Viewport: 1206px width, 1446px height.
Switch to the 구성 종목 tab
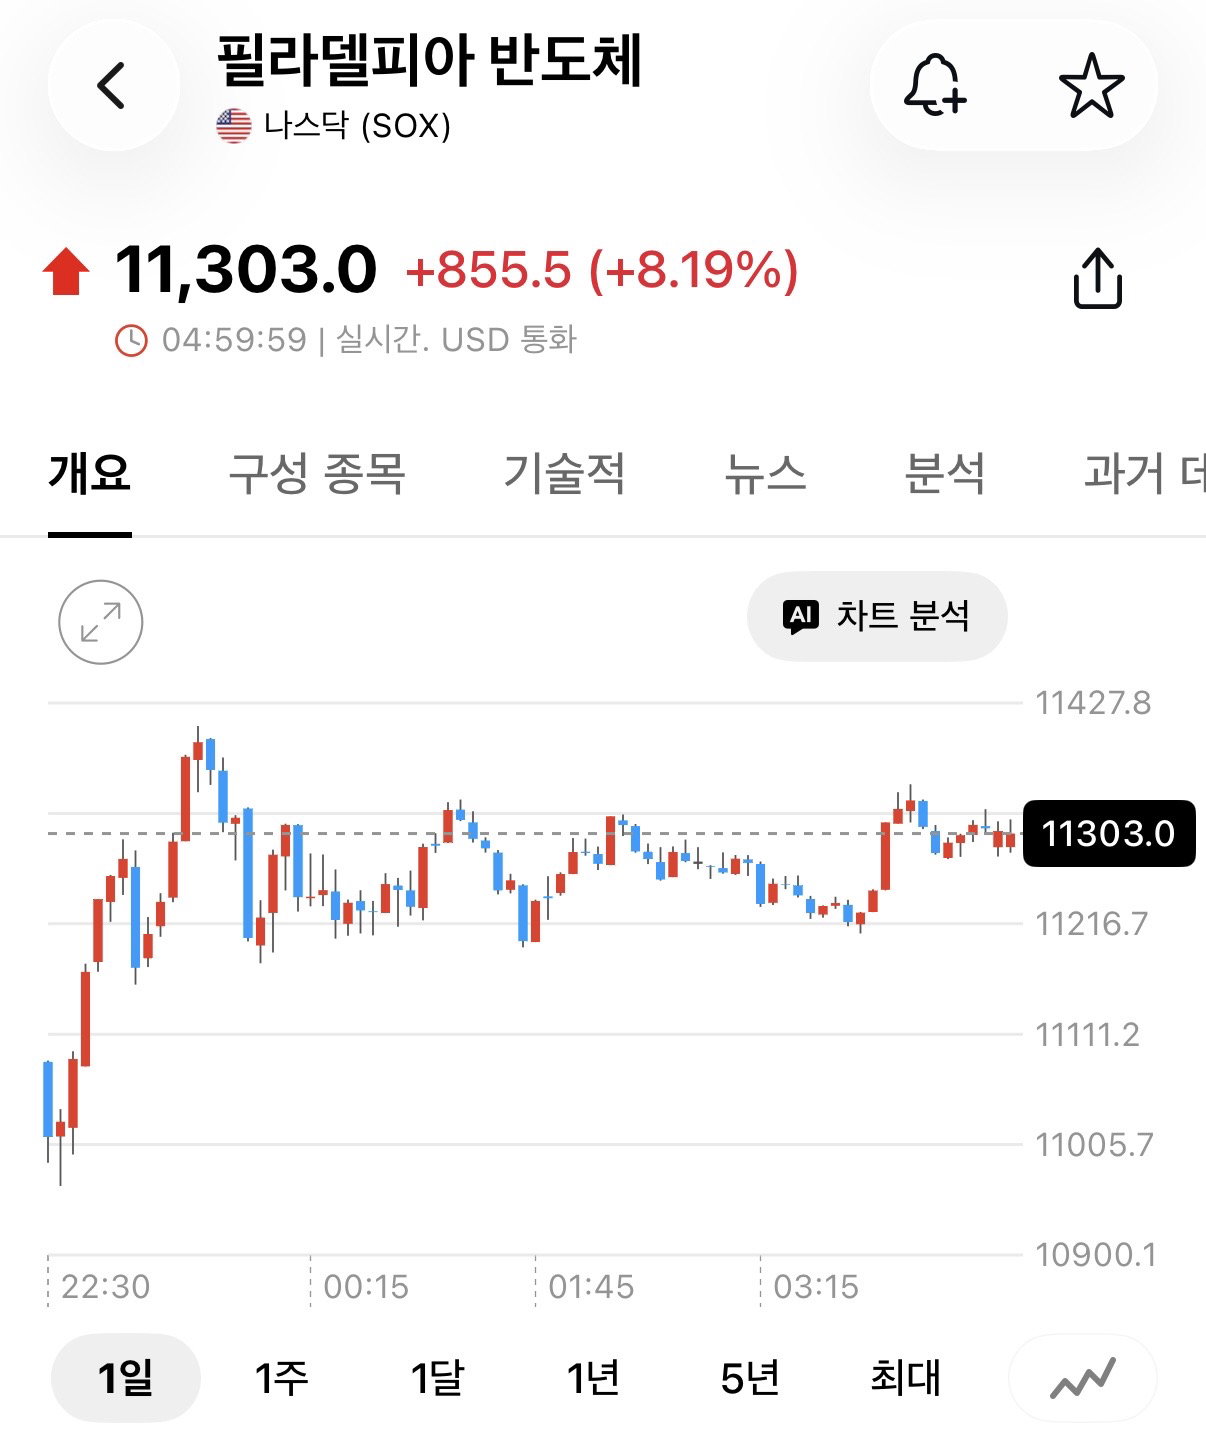coord(317,474)
